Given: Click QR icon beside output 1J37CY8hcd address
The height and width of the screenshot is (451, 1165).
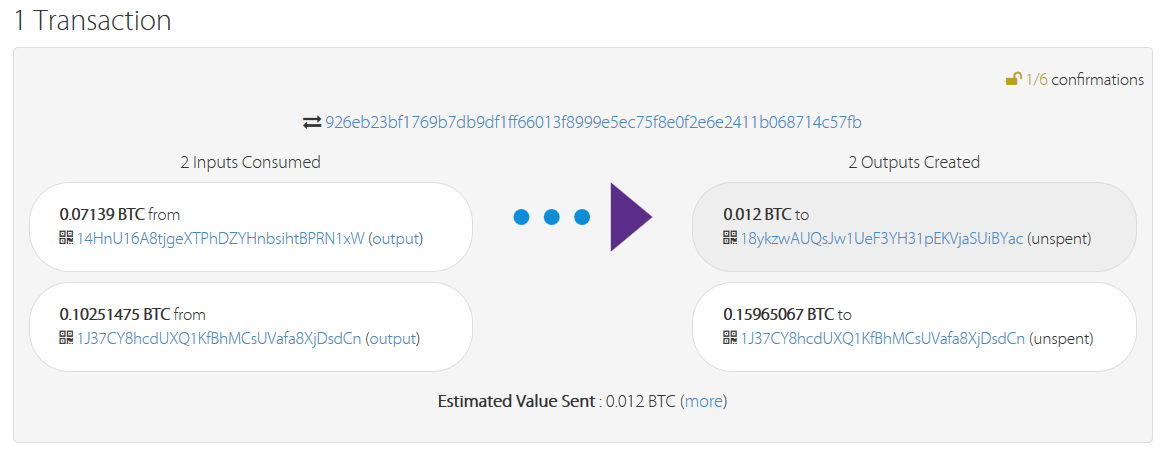Looking at the screenshot, I should [x=730, y=337].
